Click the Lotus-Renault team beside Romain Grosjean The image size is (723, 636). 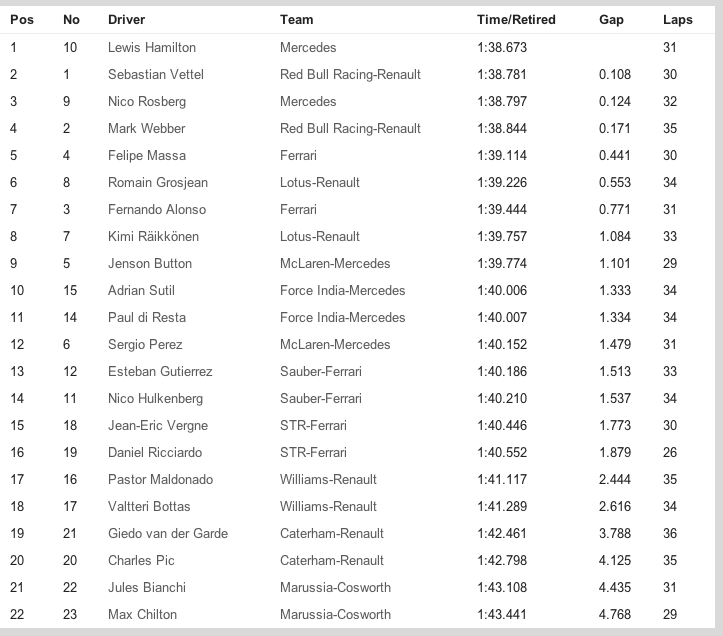pyautogui.click(x=320, y=182)
